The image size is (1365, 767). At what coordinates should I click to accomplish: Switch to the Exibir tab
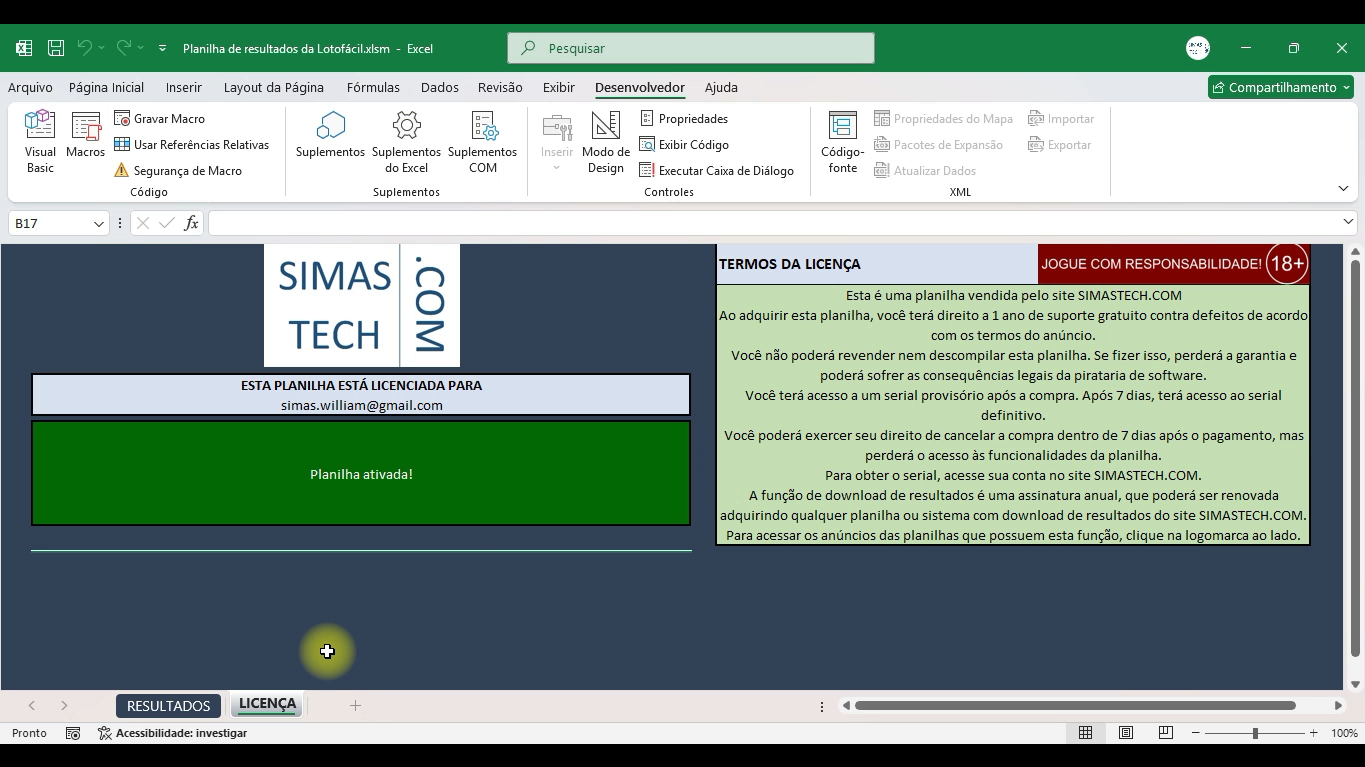click(559, 87)
